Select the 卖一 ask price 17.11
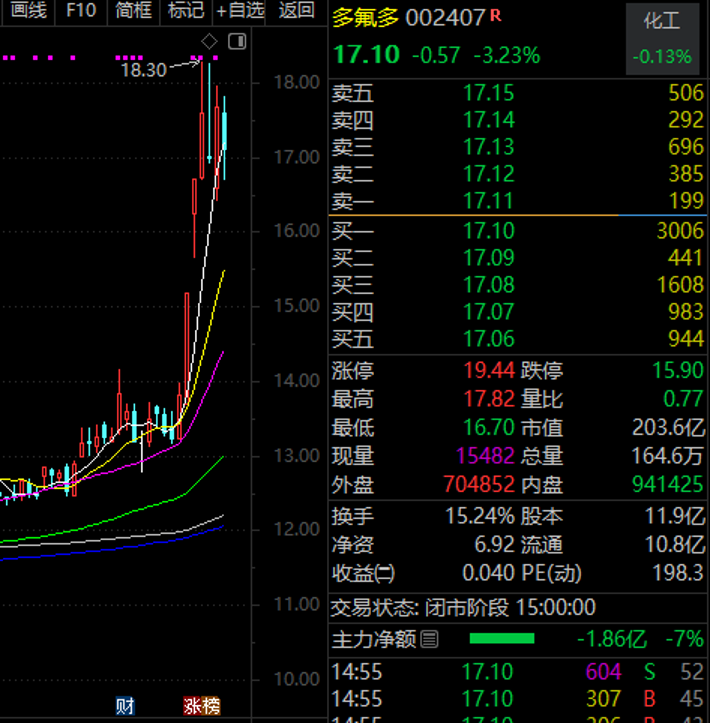 [488, 201]
